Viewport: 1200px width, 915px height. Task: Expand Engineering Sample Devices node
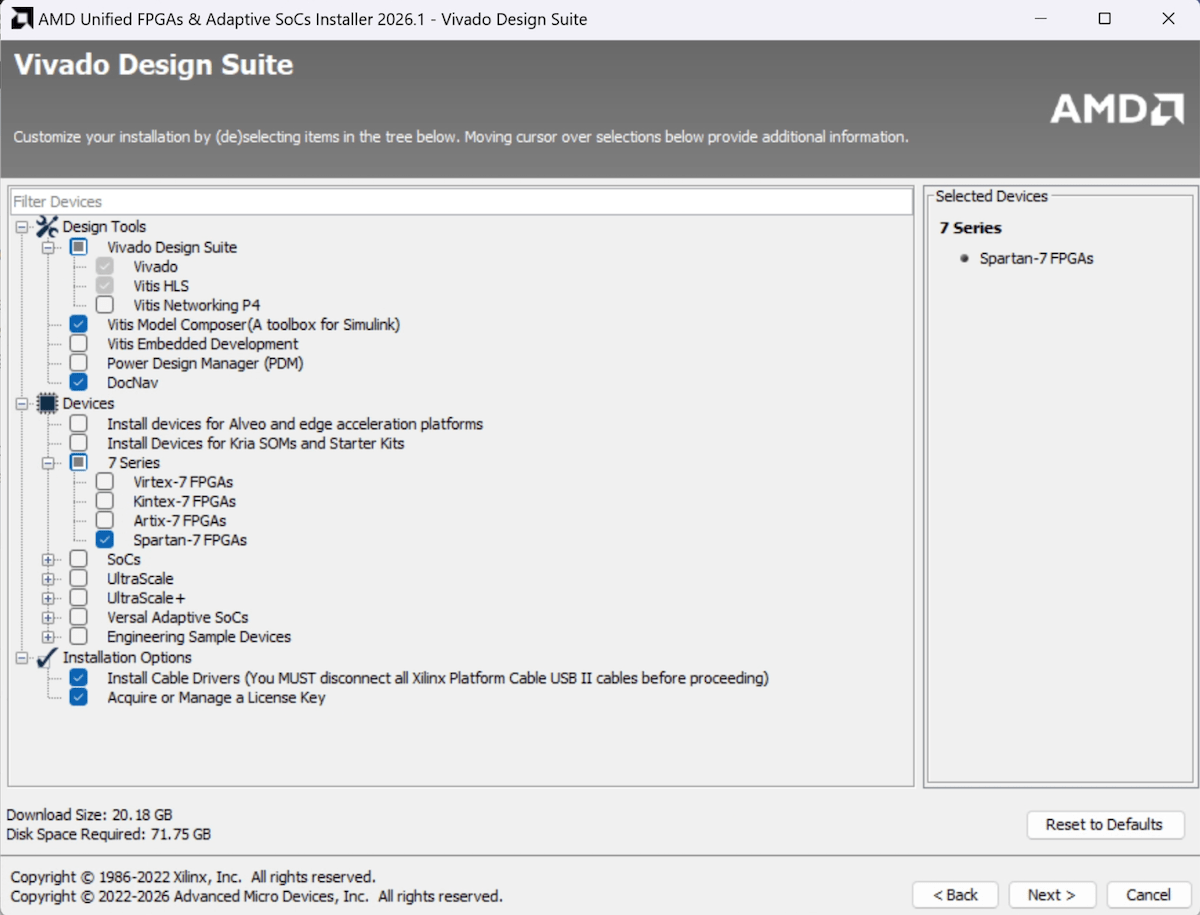pos(47,637)
